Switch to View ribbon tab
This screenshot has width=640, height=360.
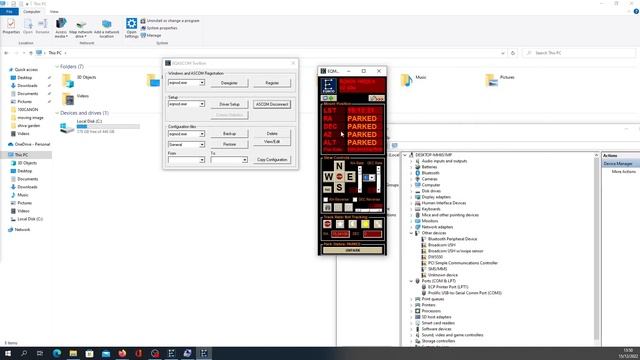(54, 11)
